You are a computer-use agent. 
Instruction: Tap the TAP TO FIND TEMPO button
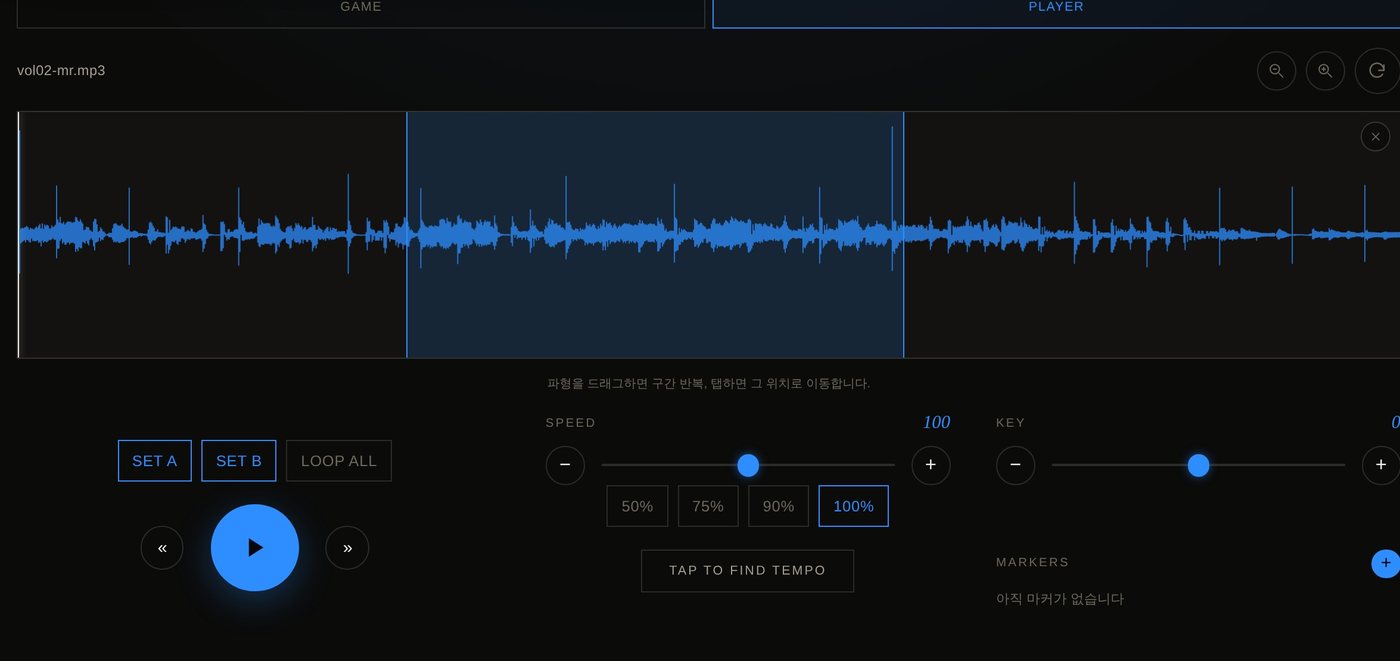pos(748,571)
